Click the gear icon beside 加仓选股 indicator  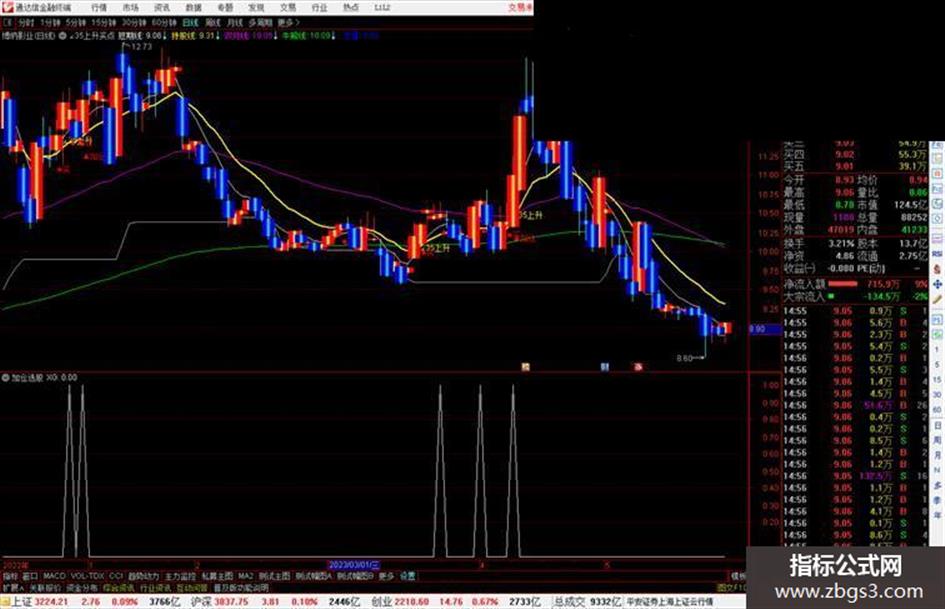5,378
